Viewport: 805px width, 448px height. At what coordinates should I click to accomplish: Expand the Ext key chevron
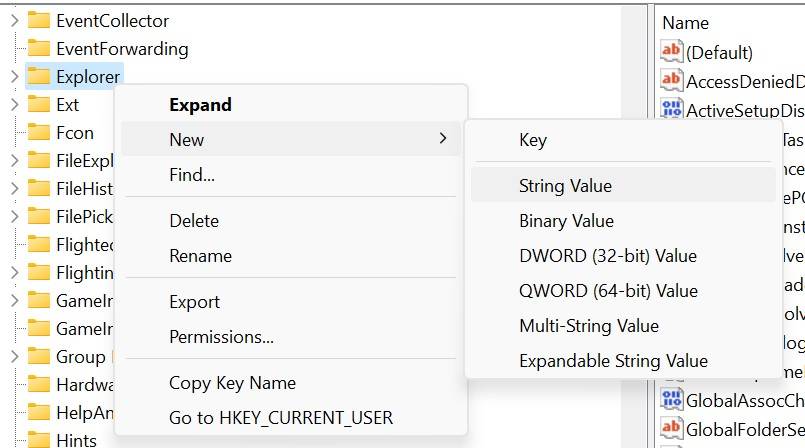(14, 105)
